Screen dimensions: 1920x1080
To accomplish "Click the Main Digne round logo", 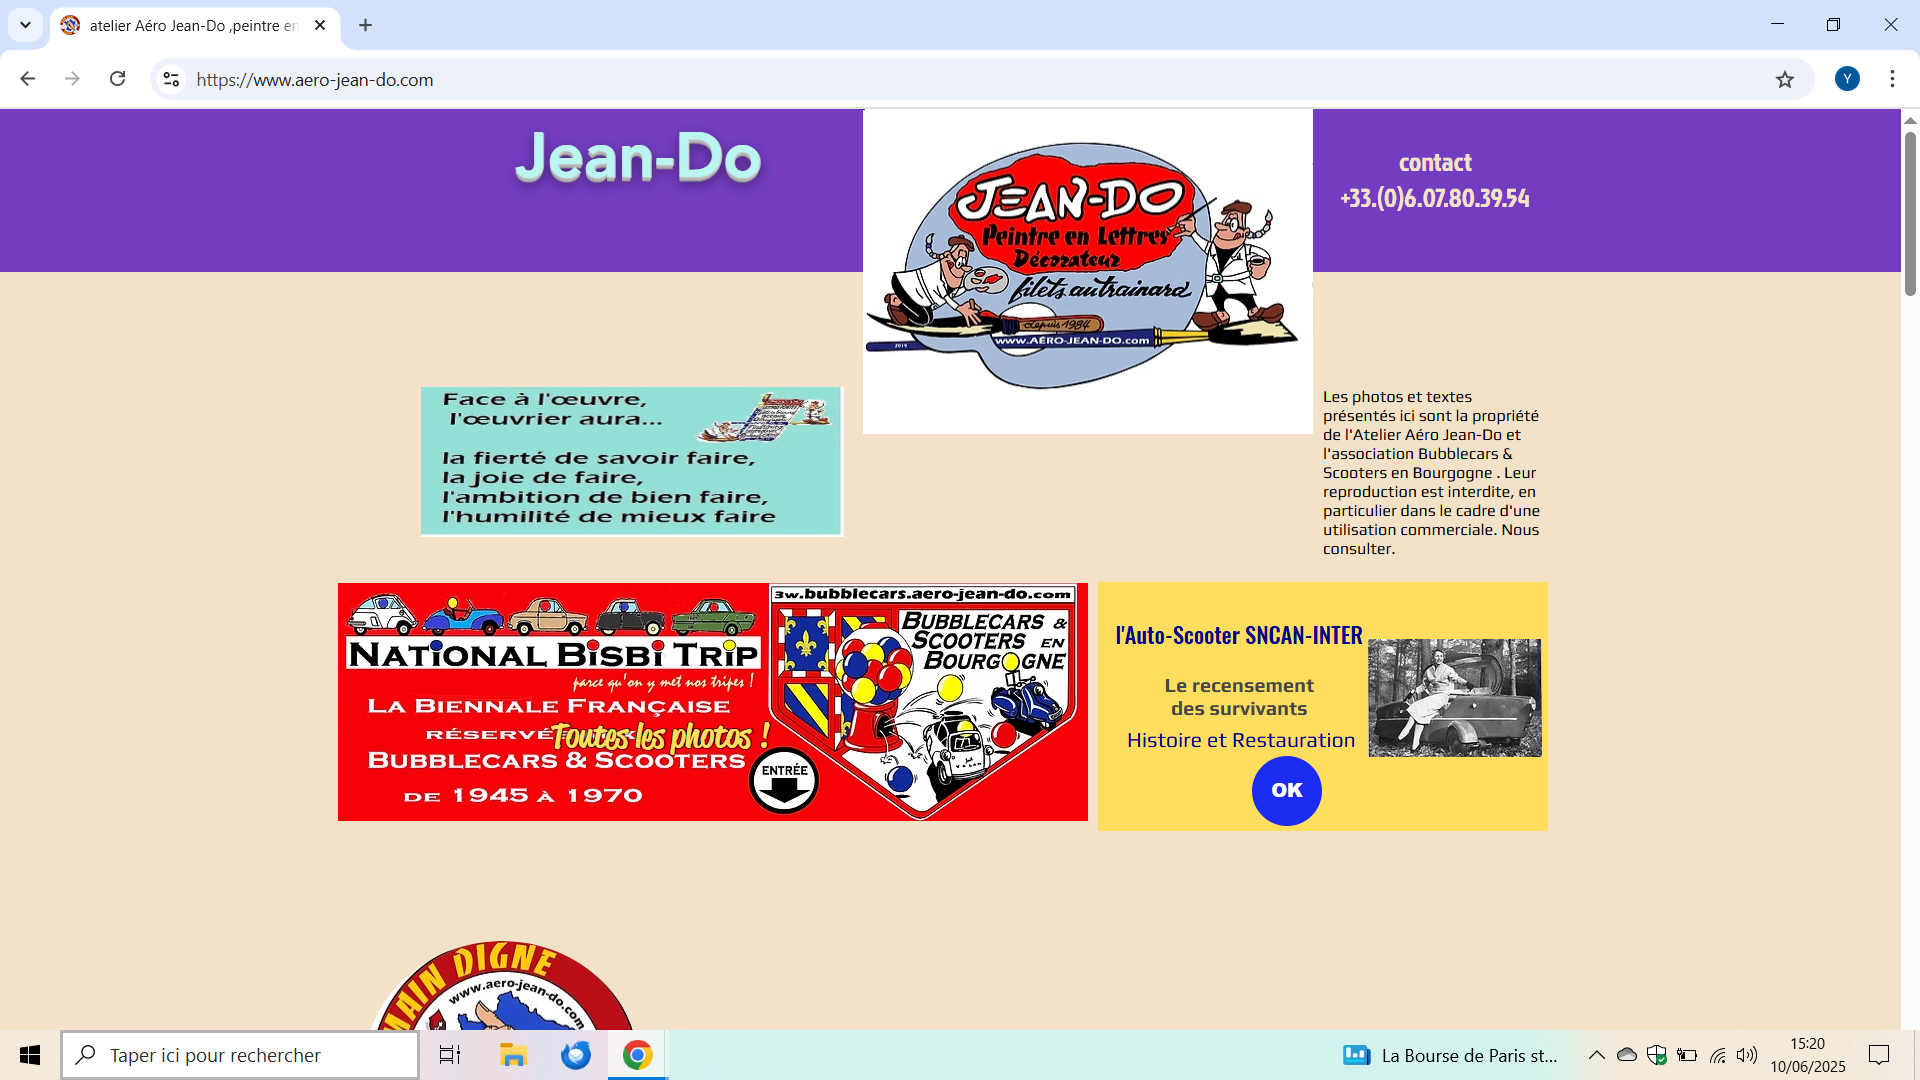I will (x=502, y=985).
